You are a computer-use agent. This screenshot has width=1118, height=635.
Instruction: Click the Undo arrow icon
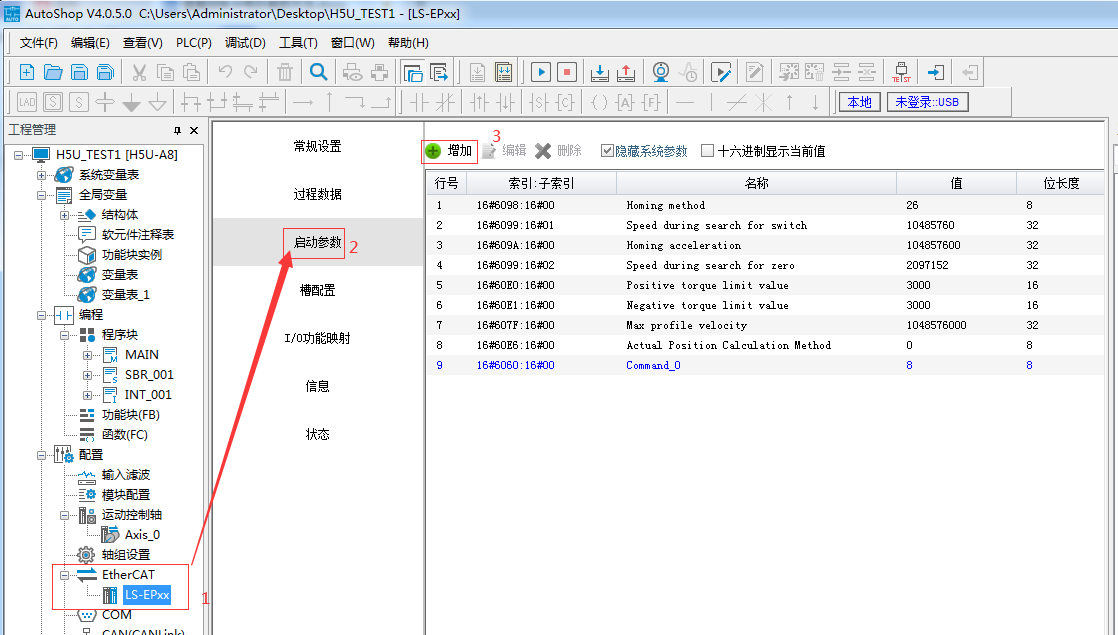[x=225, y=72]
